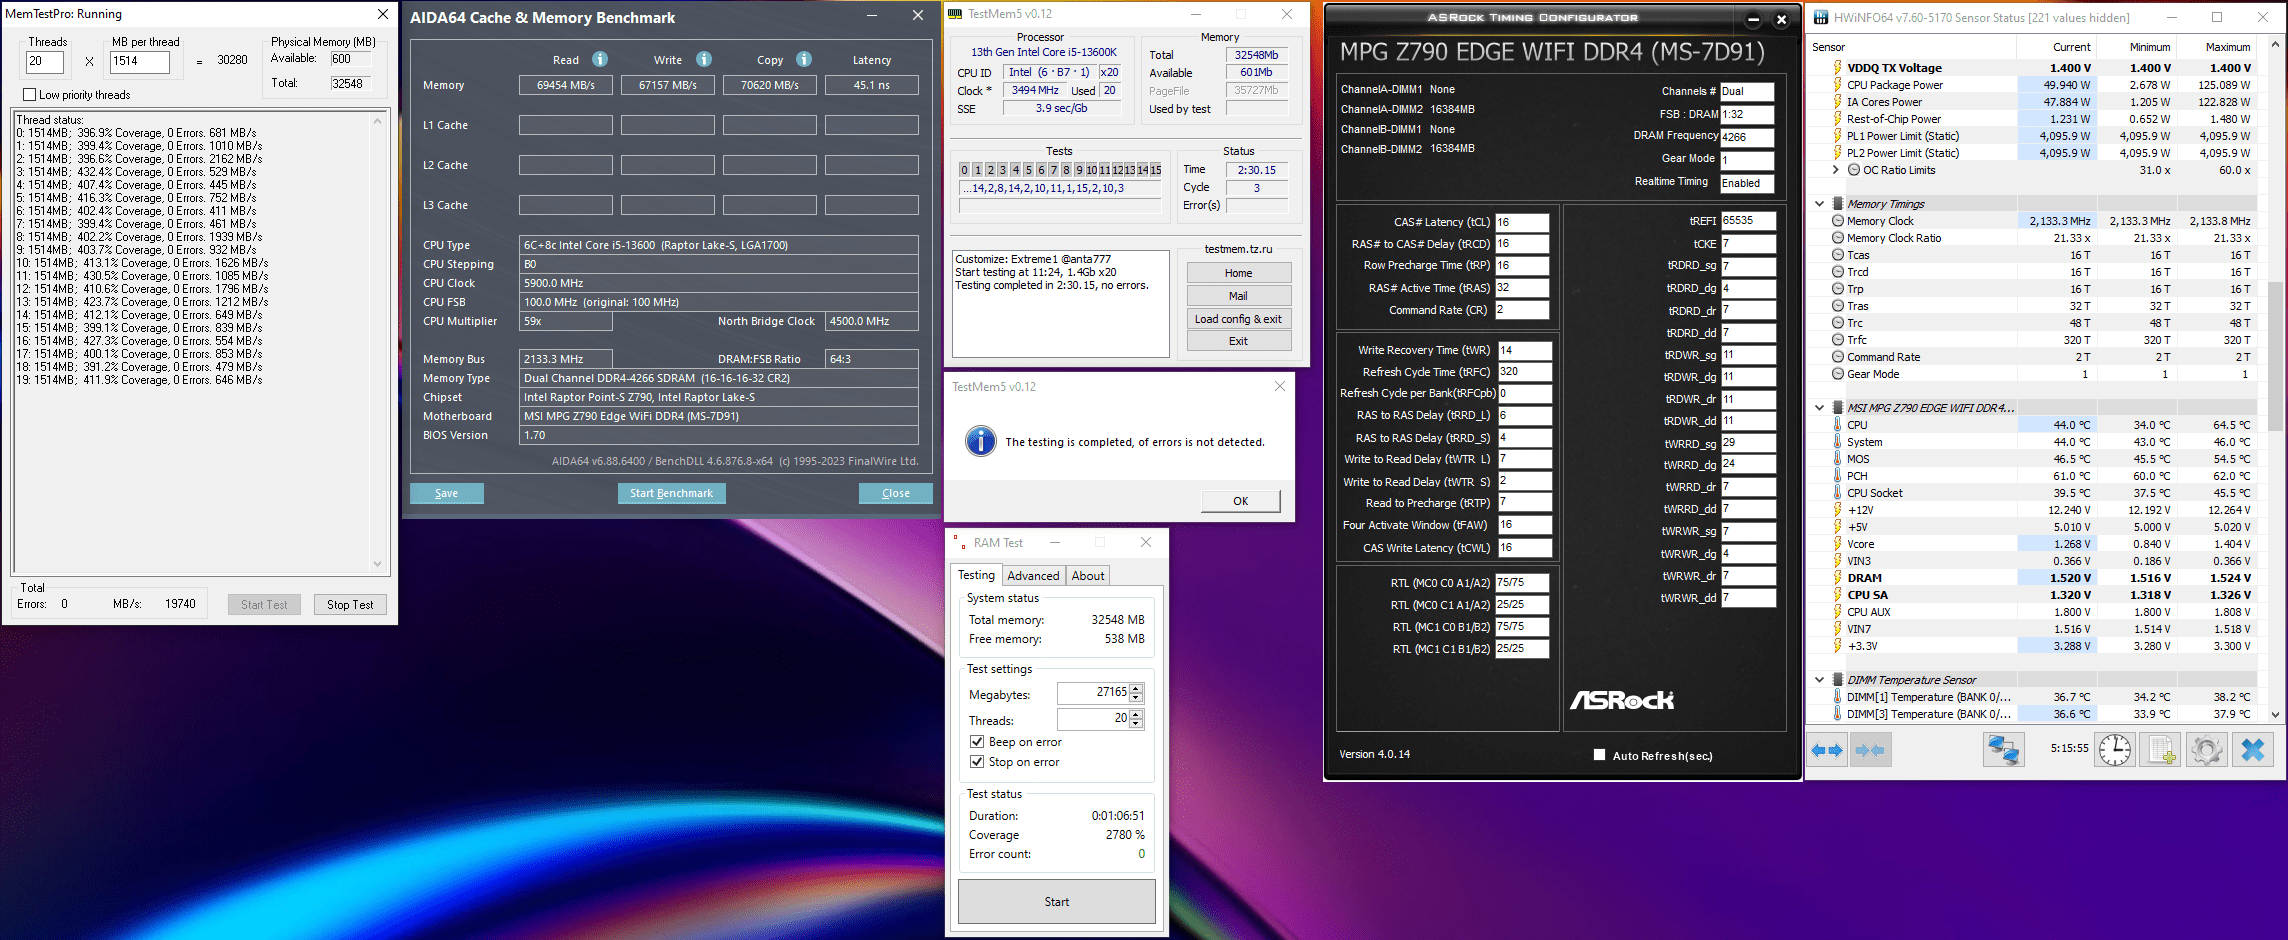Click the MB per thread input field
The height and width of the screenshot is (940, 2288).
coord(139,61)
